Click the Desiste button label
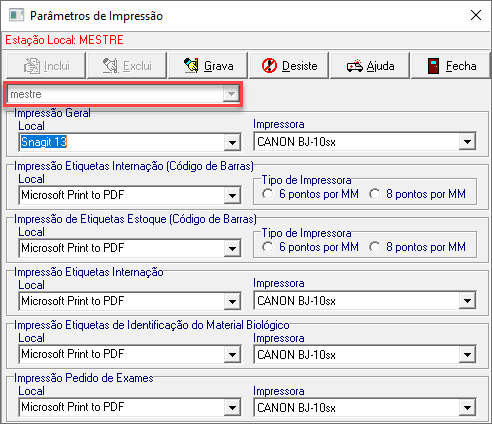This screenshot has height=424, width=492. pyautogui.click(x=299, y=66)
